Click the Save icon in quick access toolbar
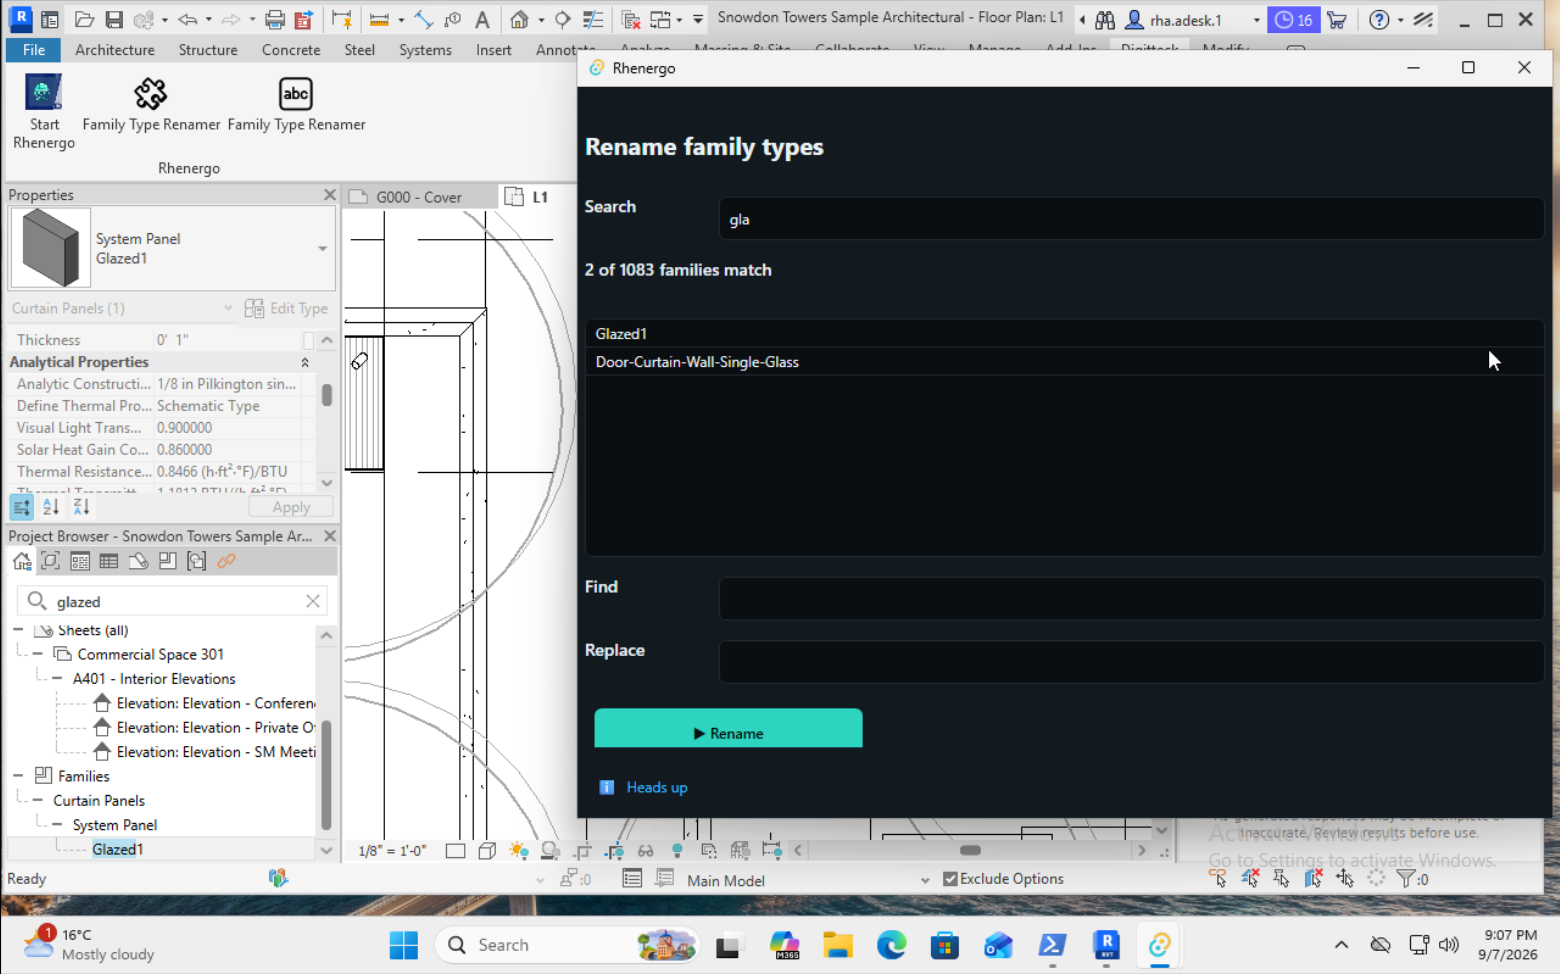This screenshot has width=1560, height=979. coord(114,19)
